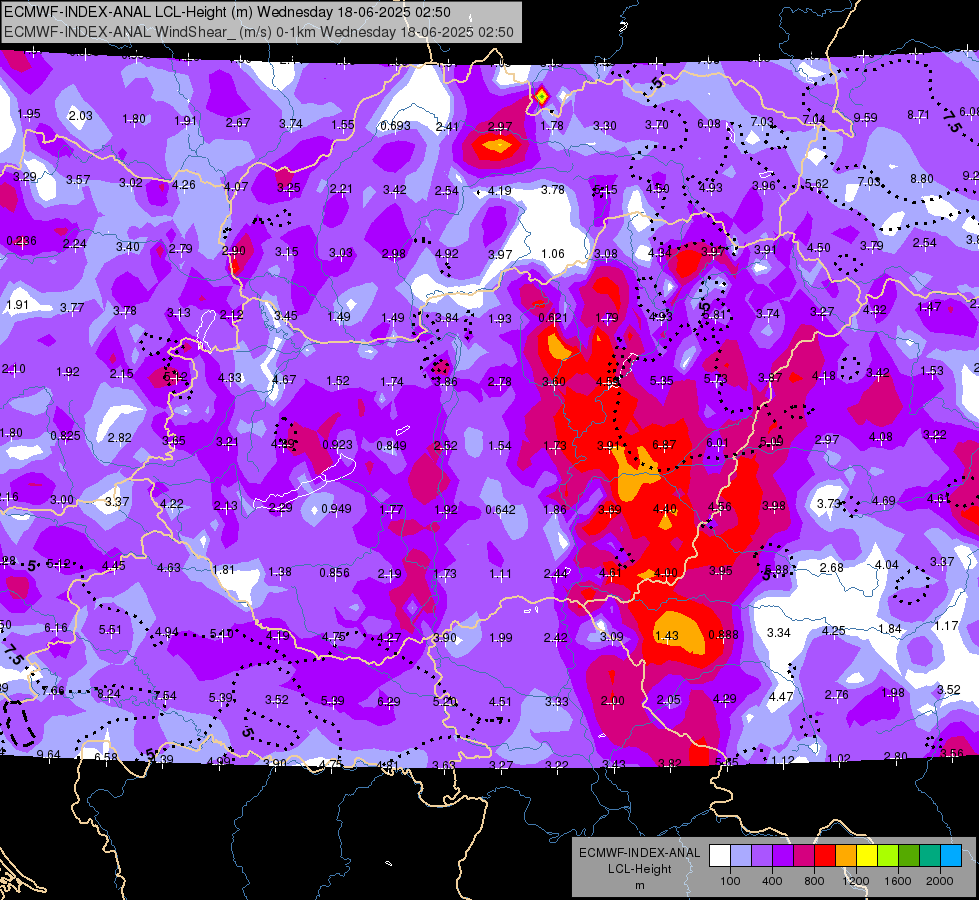Click wind shear value 0.621

(553, 318)
